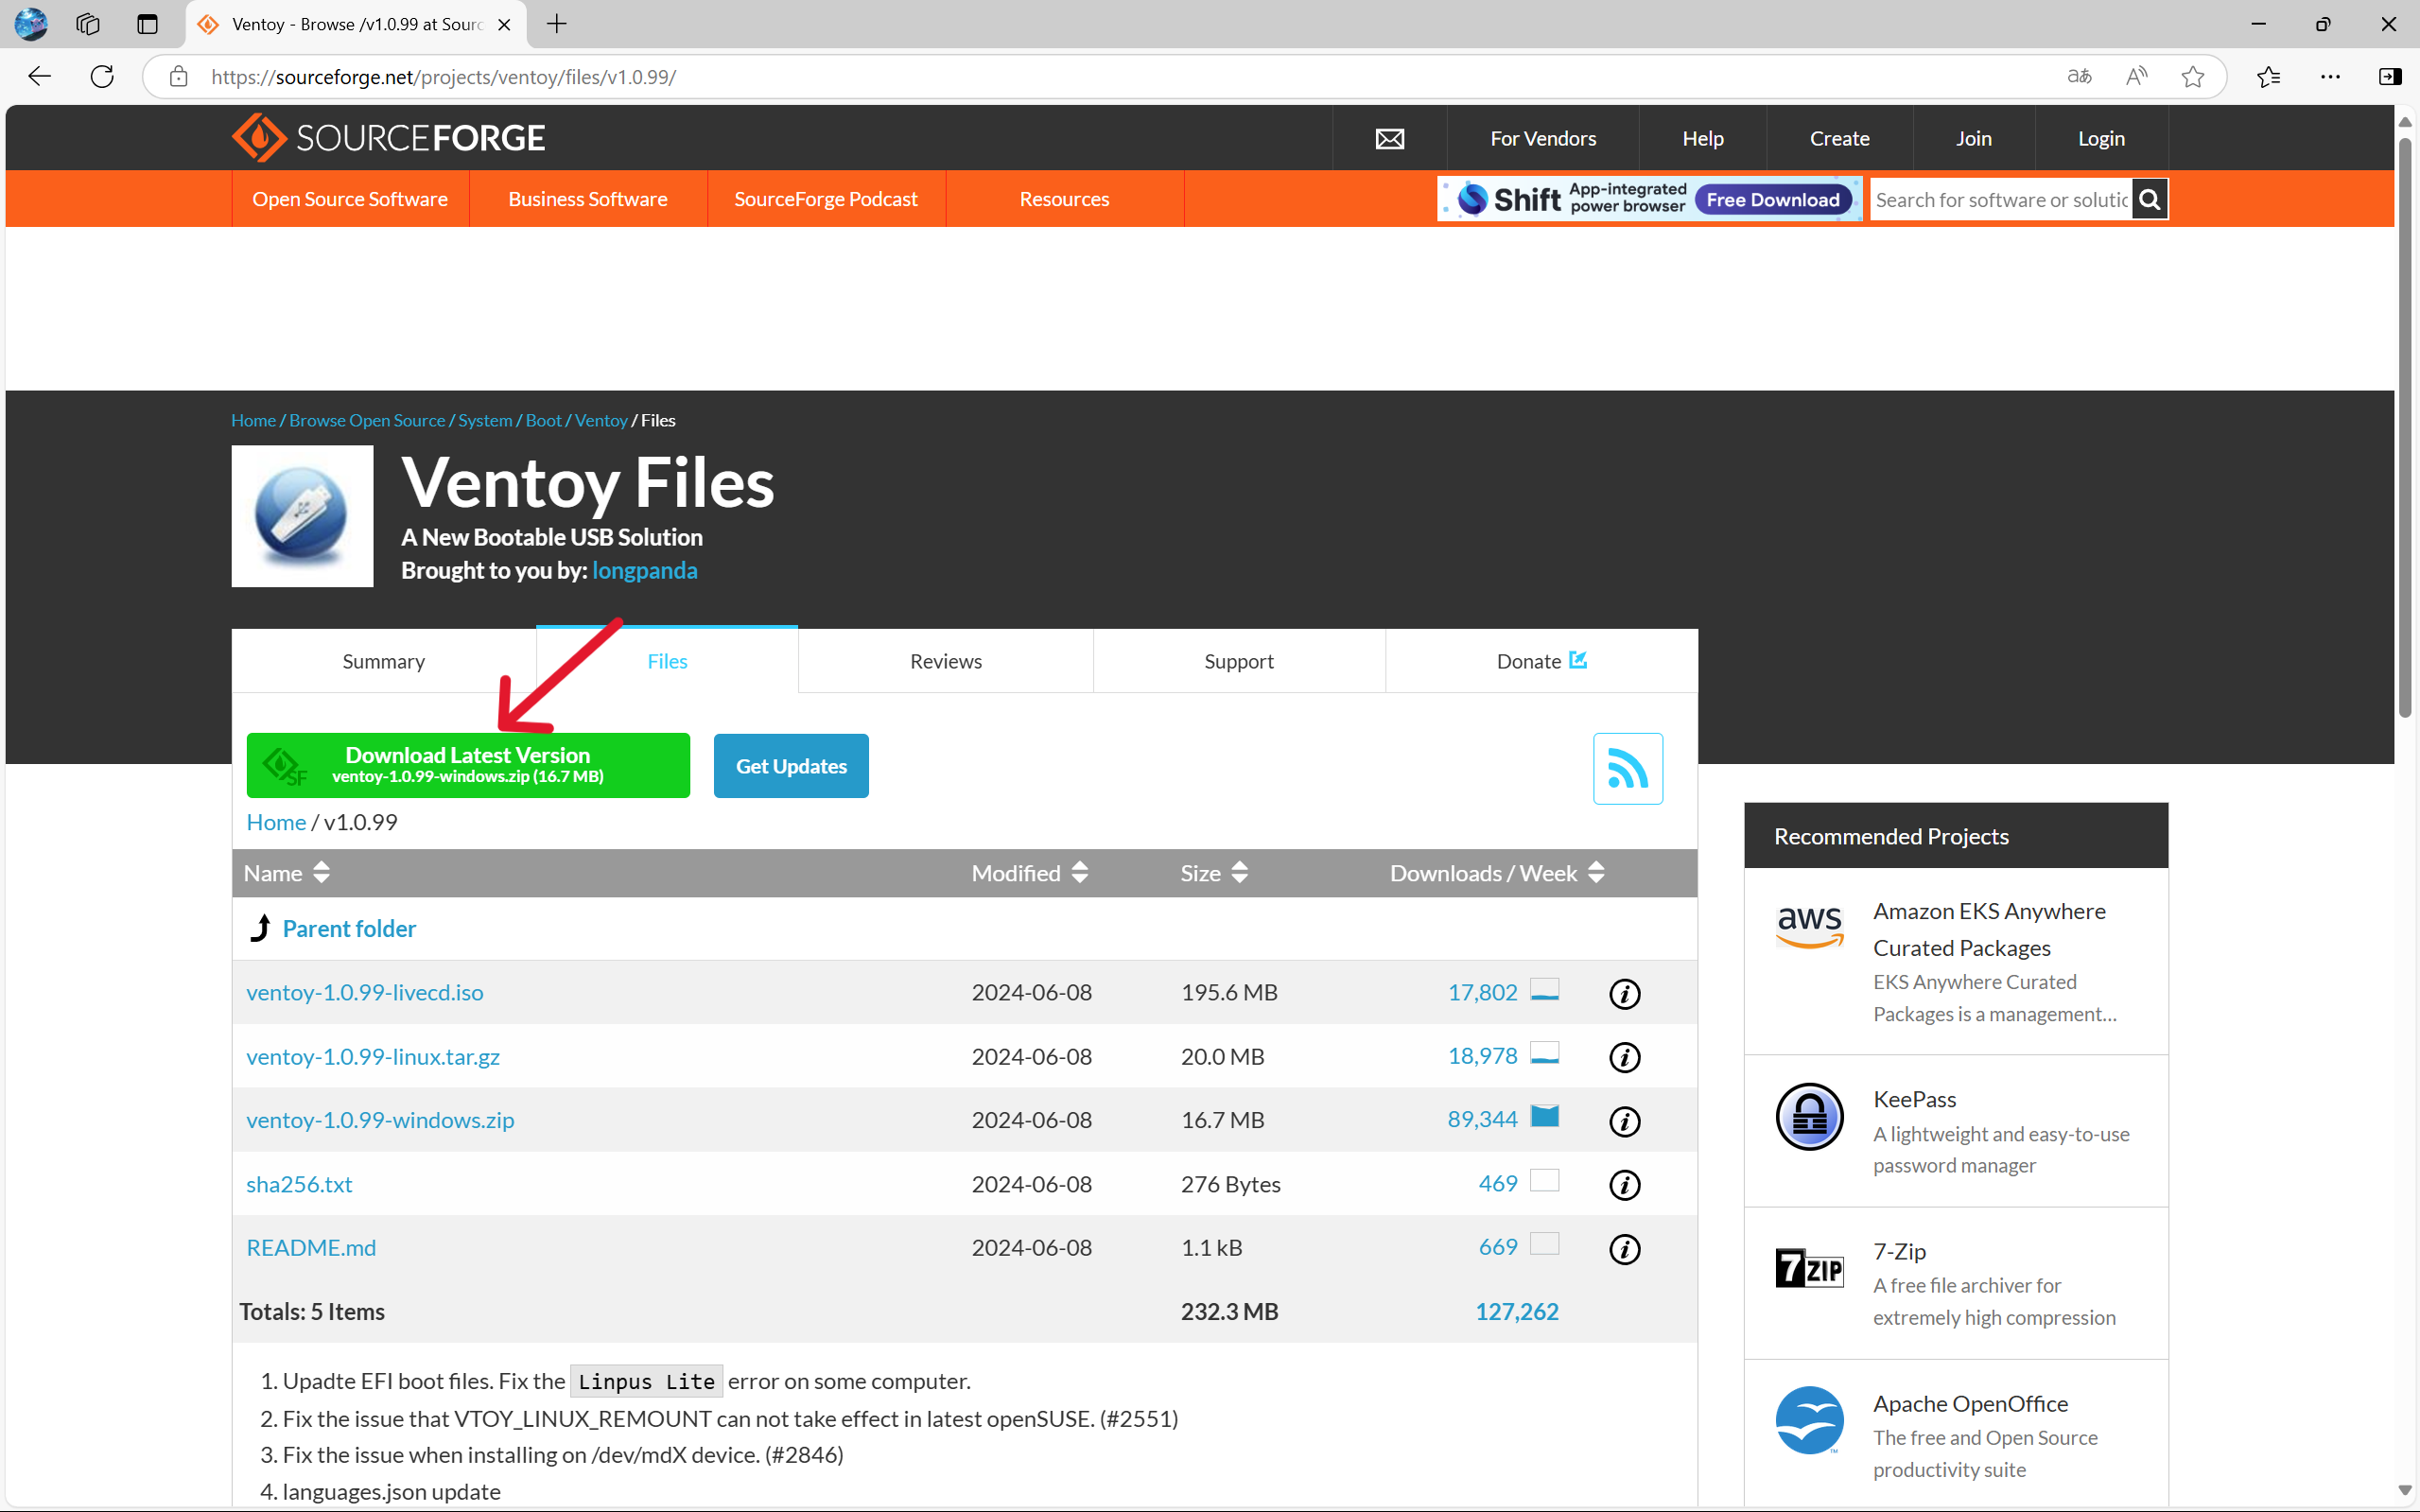Click the SourceForge logo

point(388,137)
